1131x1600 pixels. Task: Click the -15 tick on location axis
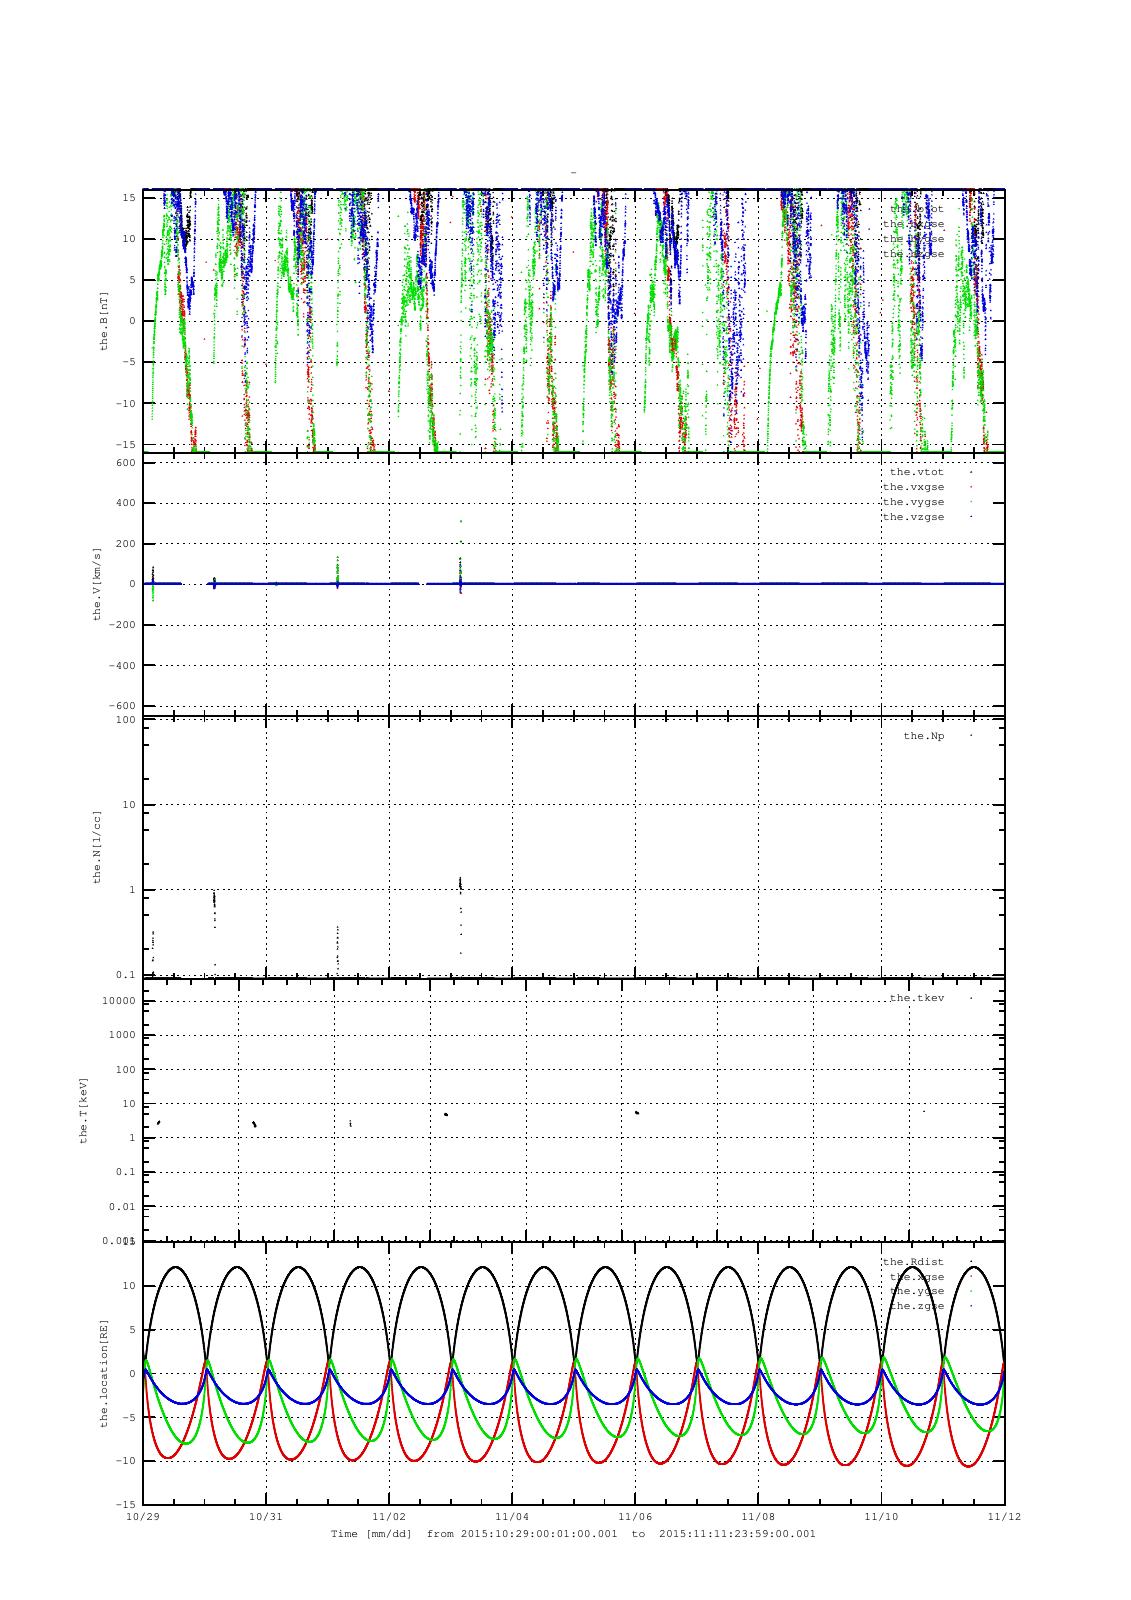[x=125, y=1504]
